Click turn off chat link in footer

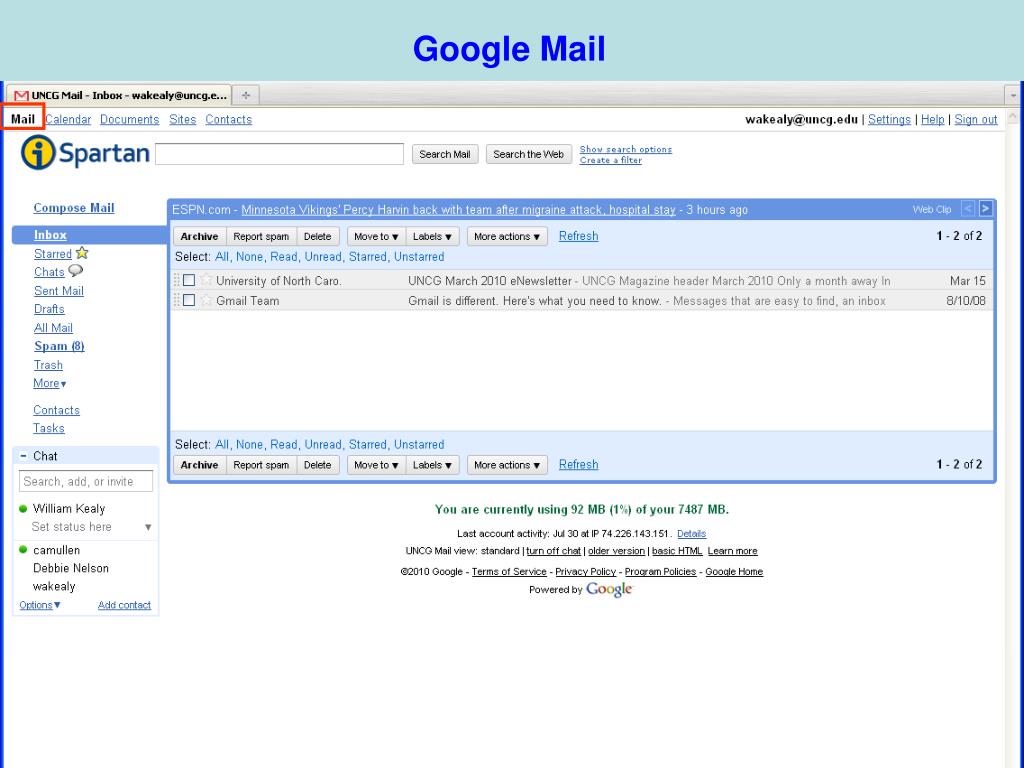(x=554, y=551)
